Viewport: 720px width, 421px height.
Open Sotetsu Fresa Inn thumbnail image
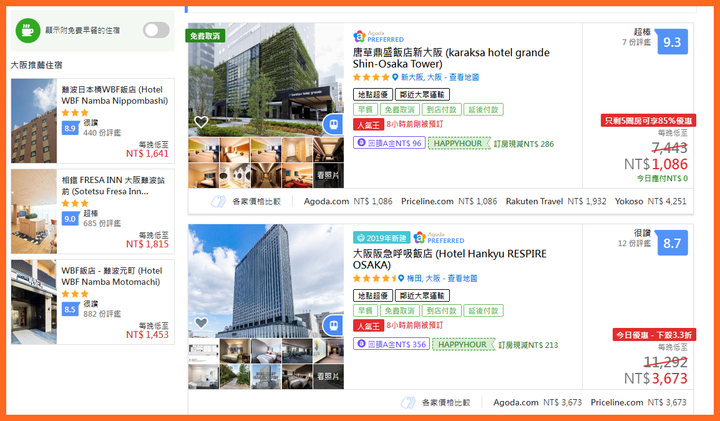point(34,211)
